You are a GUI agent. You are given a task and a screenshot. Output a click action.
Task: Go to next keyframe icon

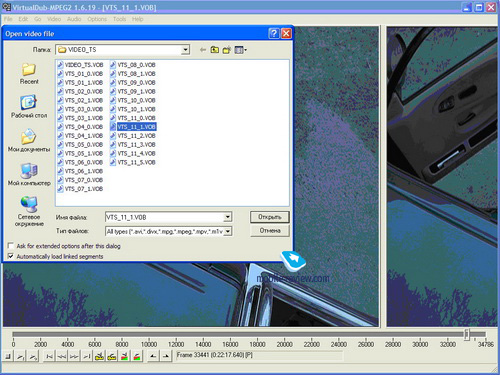pos(112,357)
